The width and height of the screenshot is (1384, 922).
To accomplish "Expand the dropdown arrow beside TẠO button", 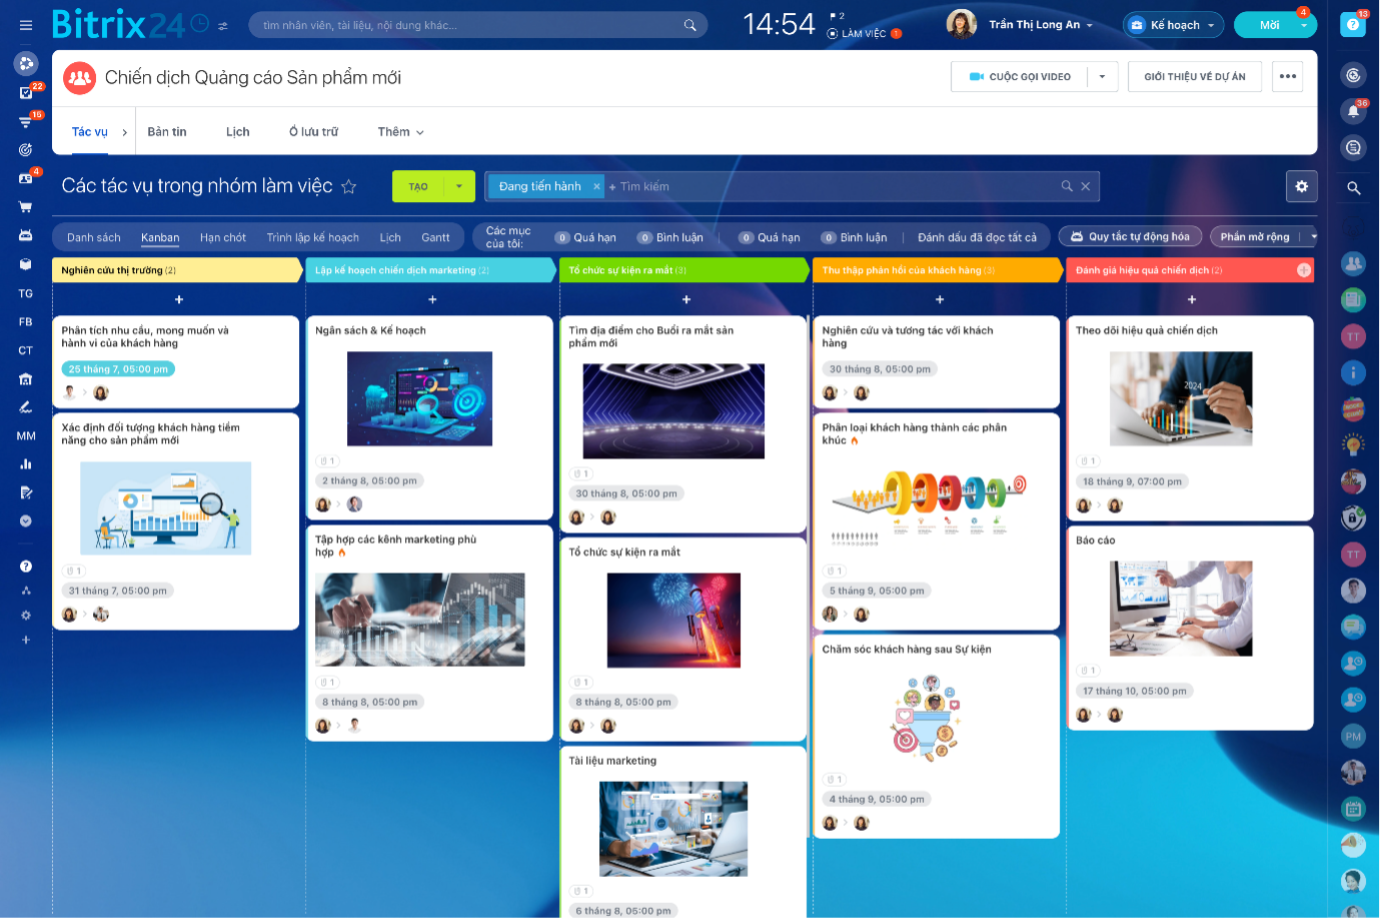I will [x=459, y=186].
